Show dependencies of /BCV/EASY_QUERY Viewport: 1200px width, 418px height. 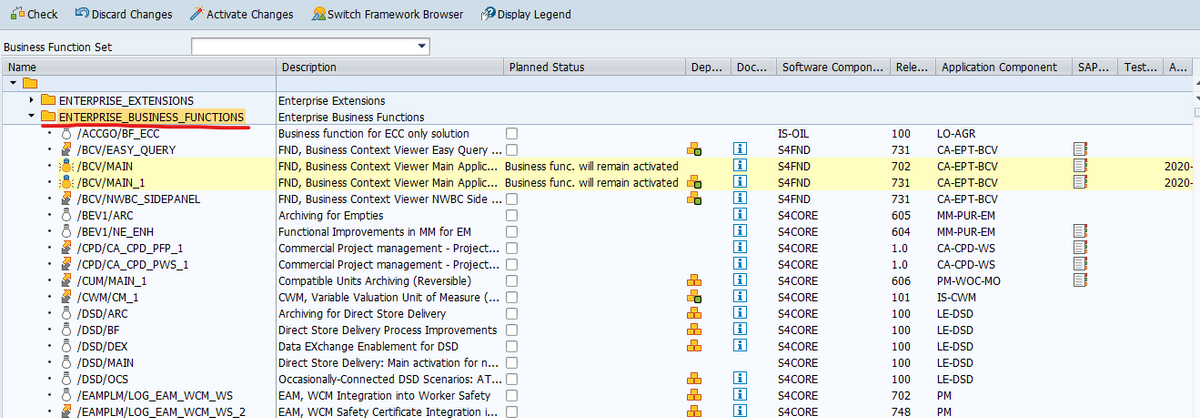[x=694, y=150]
